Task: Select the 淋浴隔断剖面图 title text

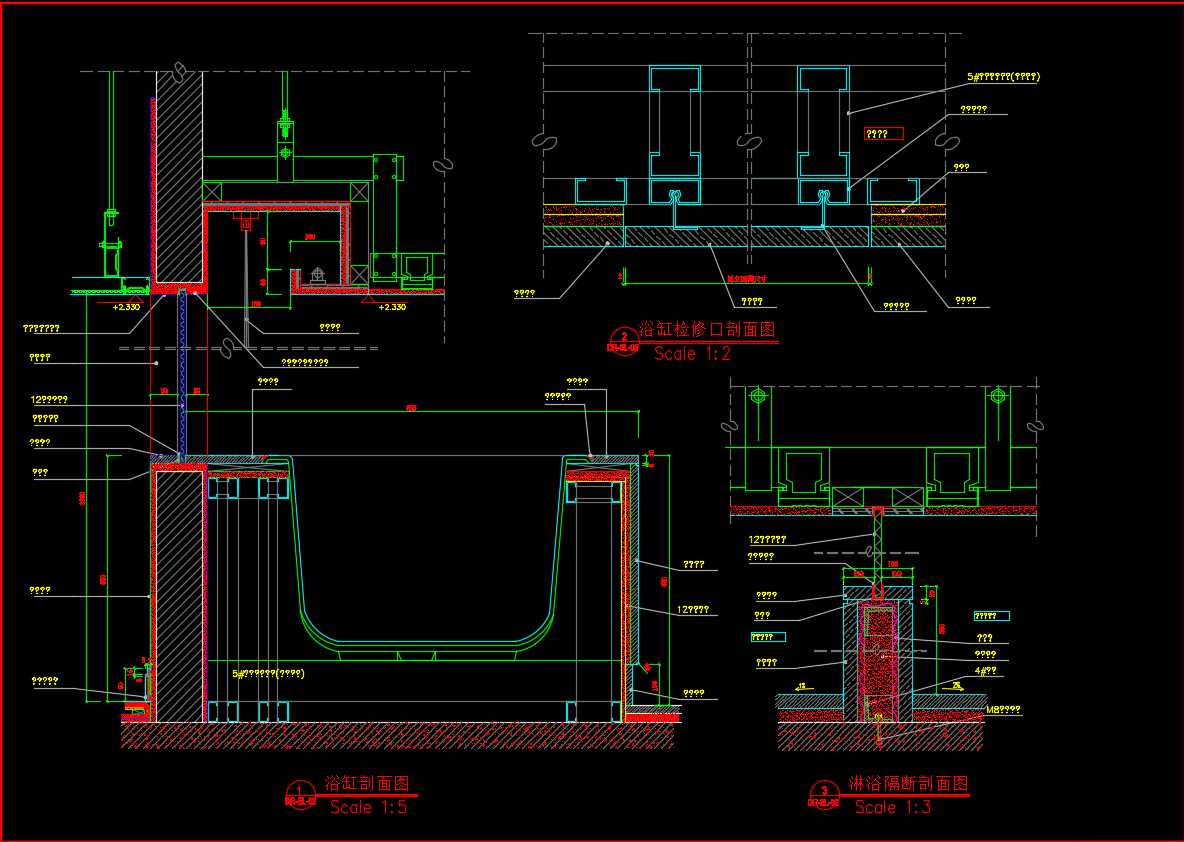Action: click(x=908, y=783)
